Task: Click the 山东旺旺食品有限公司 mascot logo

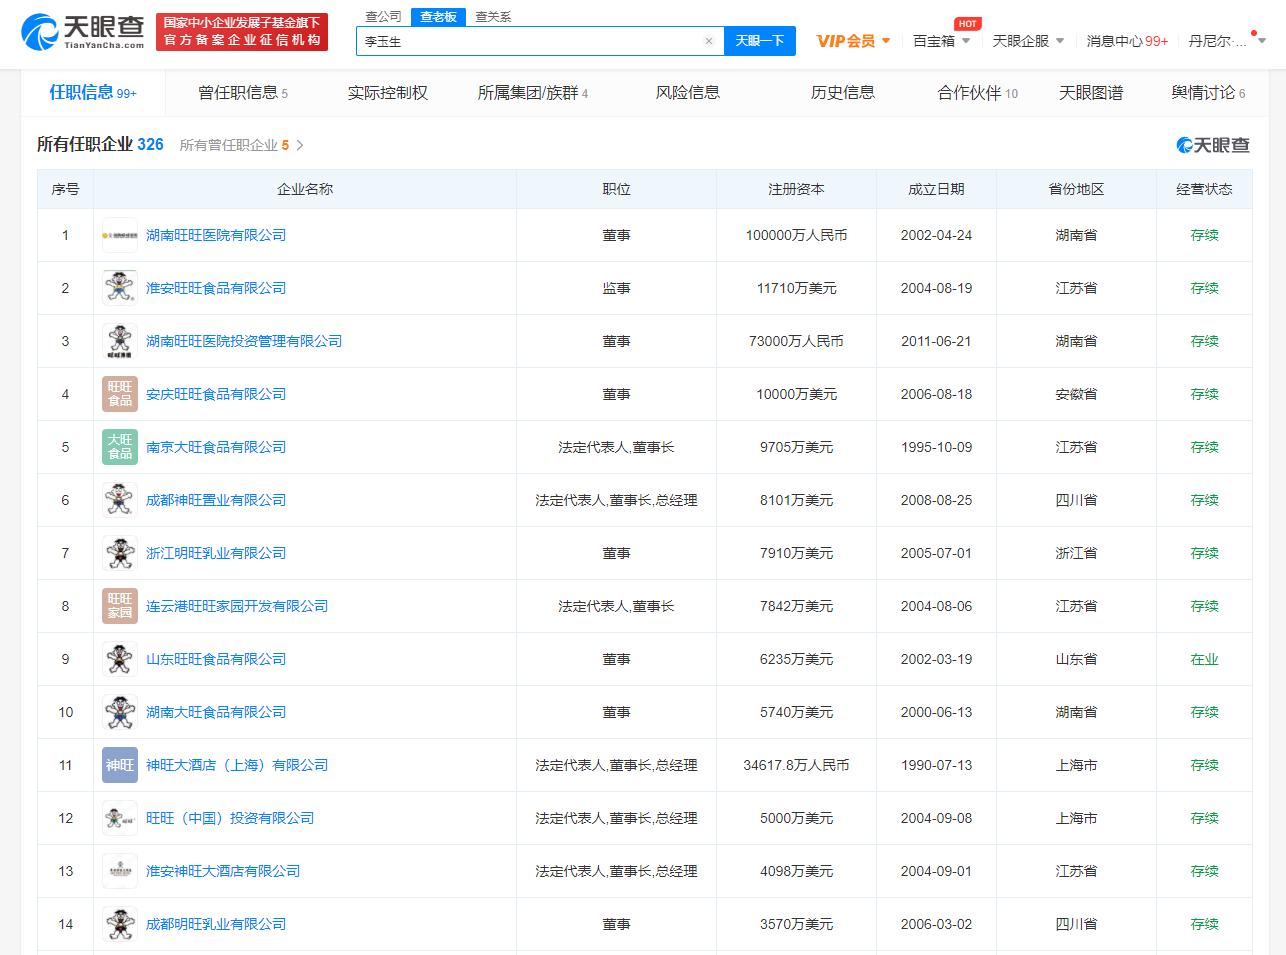Action: click(x=119, y=658)
